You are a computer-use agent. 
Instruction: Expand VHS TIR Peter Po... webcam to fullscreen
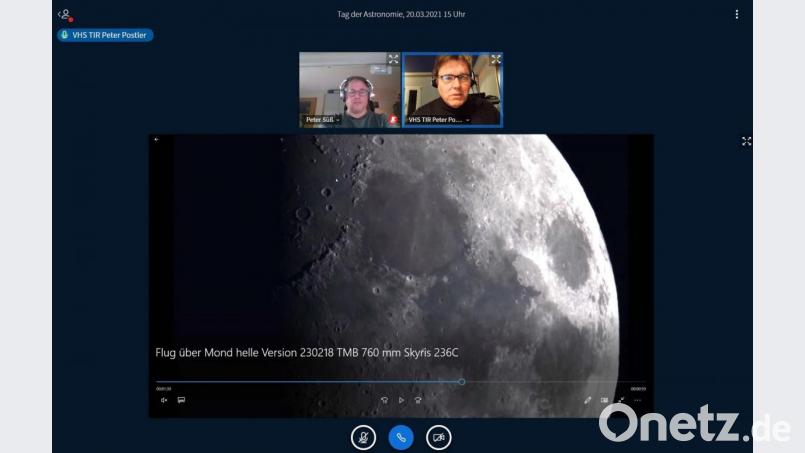pyautogui.click(x=495, y=60)
